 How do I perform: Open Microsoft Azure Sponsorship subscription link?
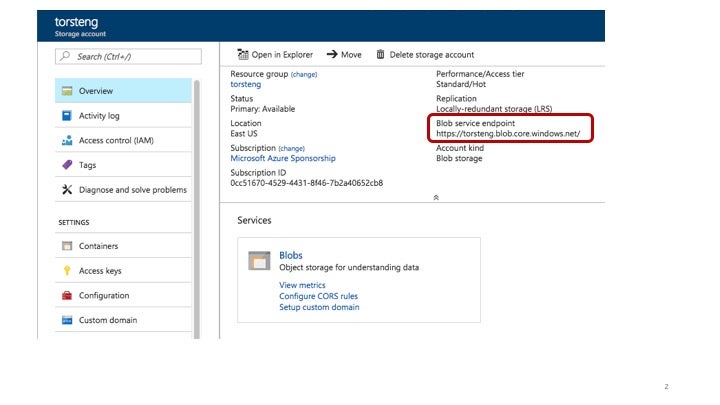[x=283, y=158]
